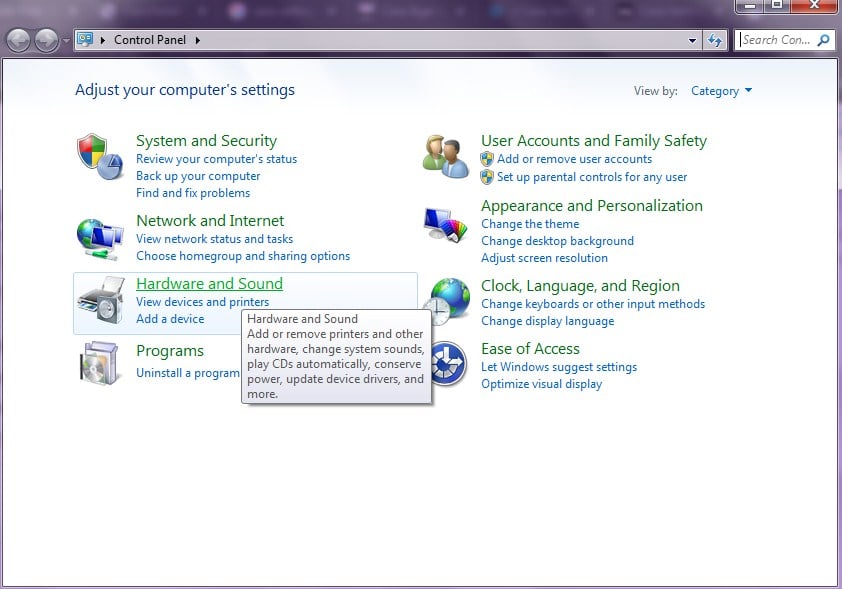The height and width of the screenshot is (589, 842).
Task: Open Appearance and Personalization heading
Action: click(592, 206)
